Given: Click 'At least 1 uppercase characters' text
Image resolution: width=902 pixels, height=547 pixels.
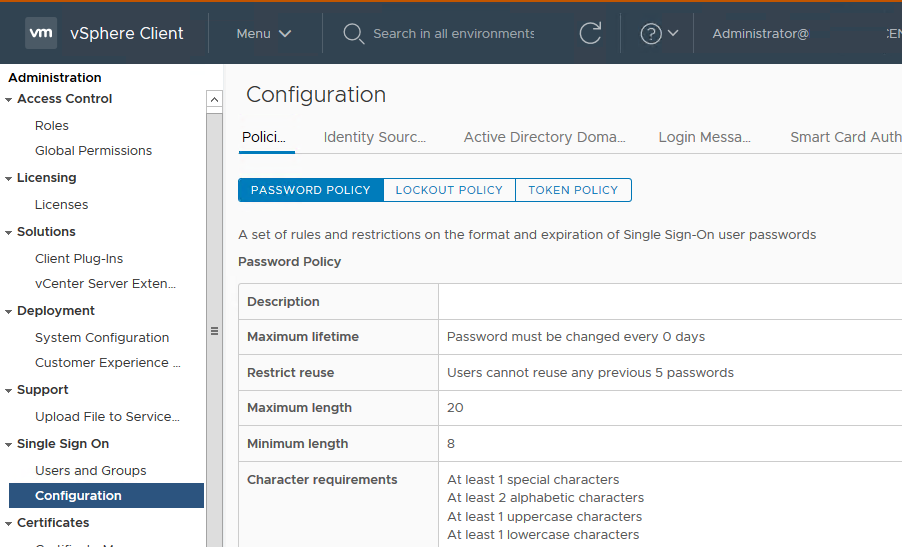Looking at the screenshot, I should tap(544, 517).
